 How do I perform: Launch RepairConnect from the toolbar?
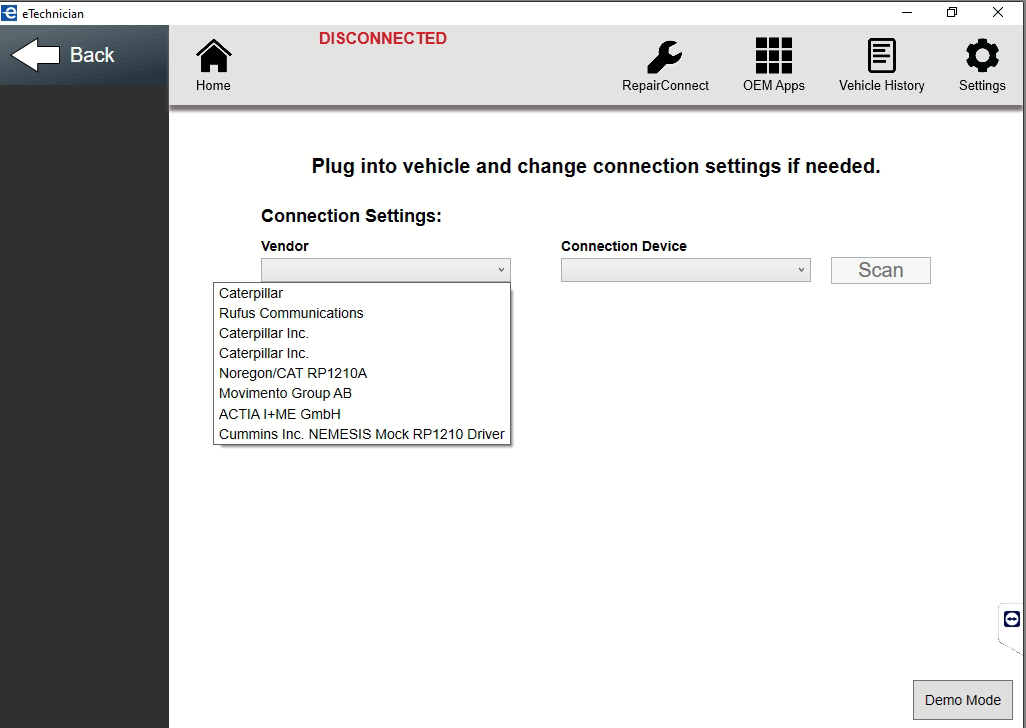click(x=664, y=62)
